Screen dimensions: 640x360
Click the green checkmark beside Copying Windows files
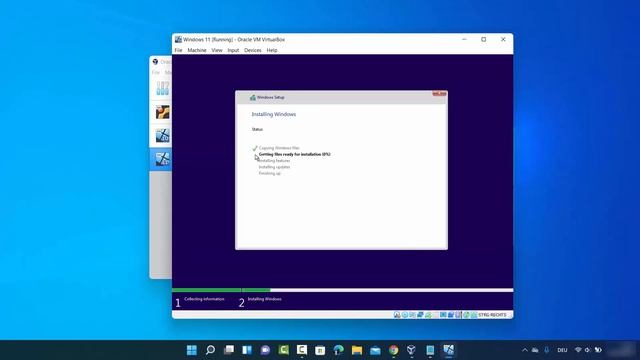pyautogui.click(x=255, y=148)
